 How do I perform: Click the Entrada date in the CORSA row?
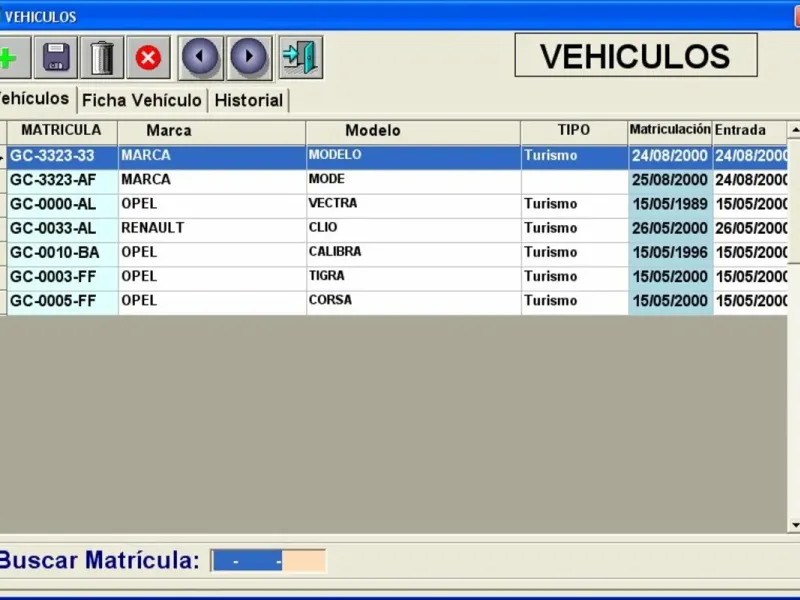(750, 302)
